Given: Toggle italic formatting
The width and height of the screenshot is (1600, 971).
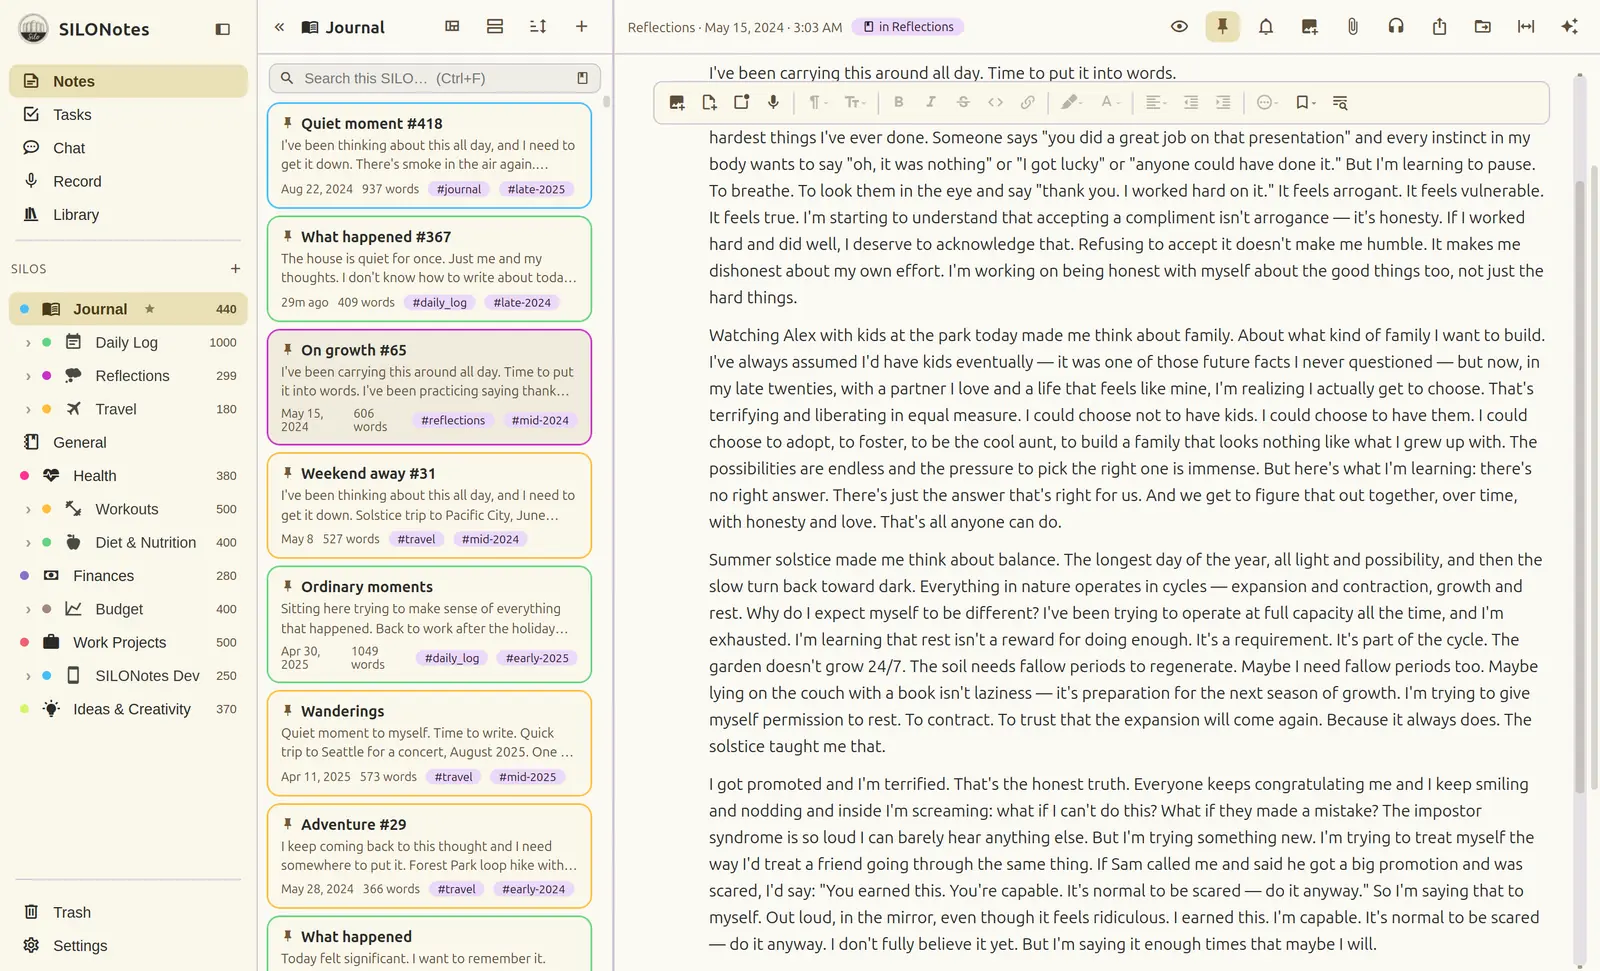Looking at the screenshot, I should point(931,102).
